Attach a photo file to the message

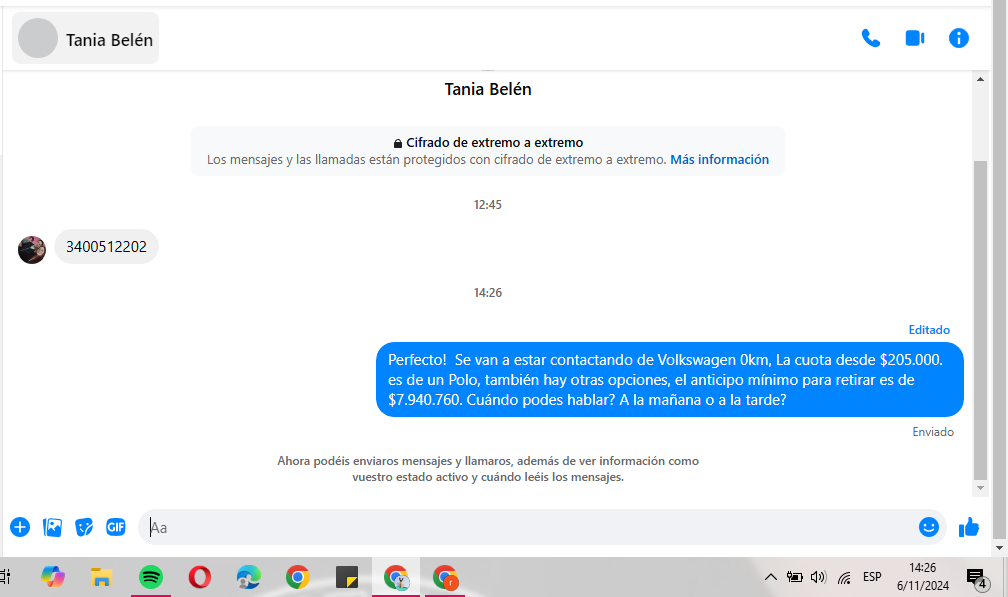52,527
